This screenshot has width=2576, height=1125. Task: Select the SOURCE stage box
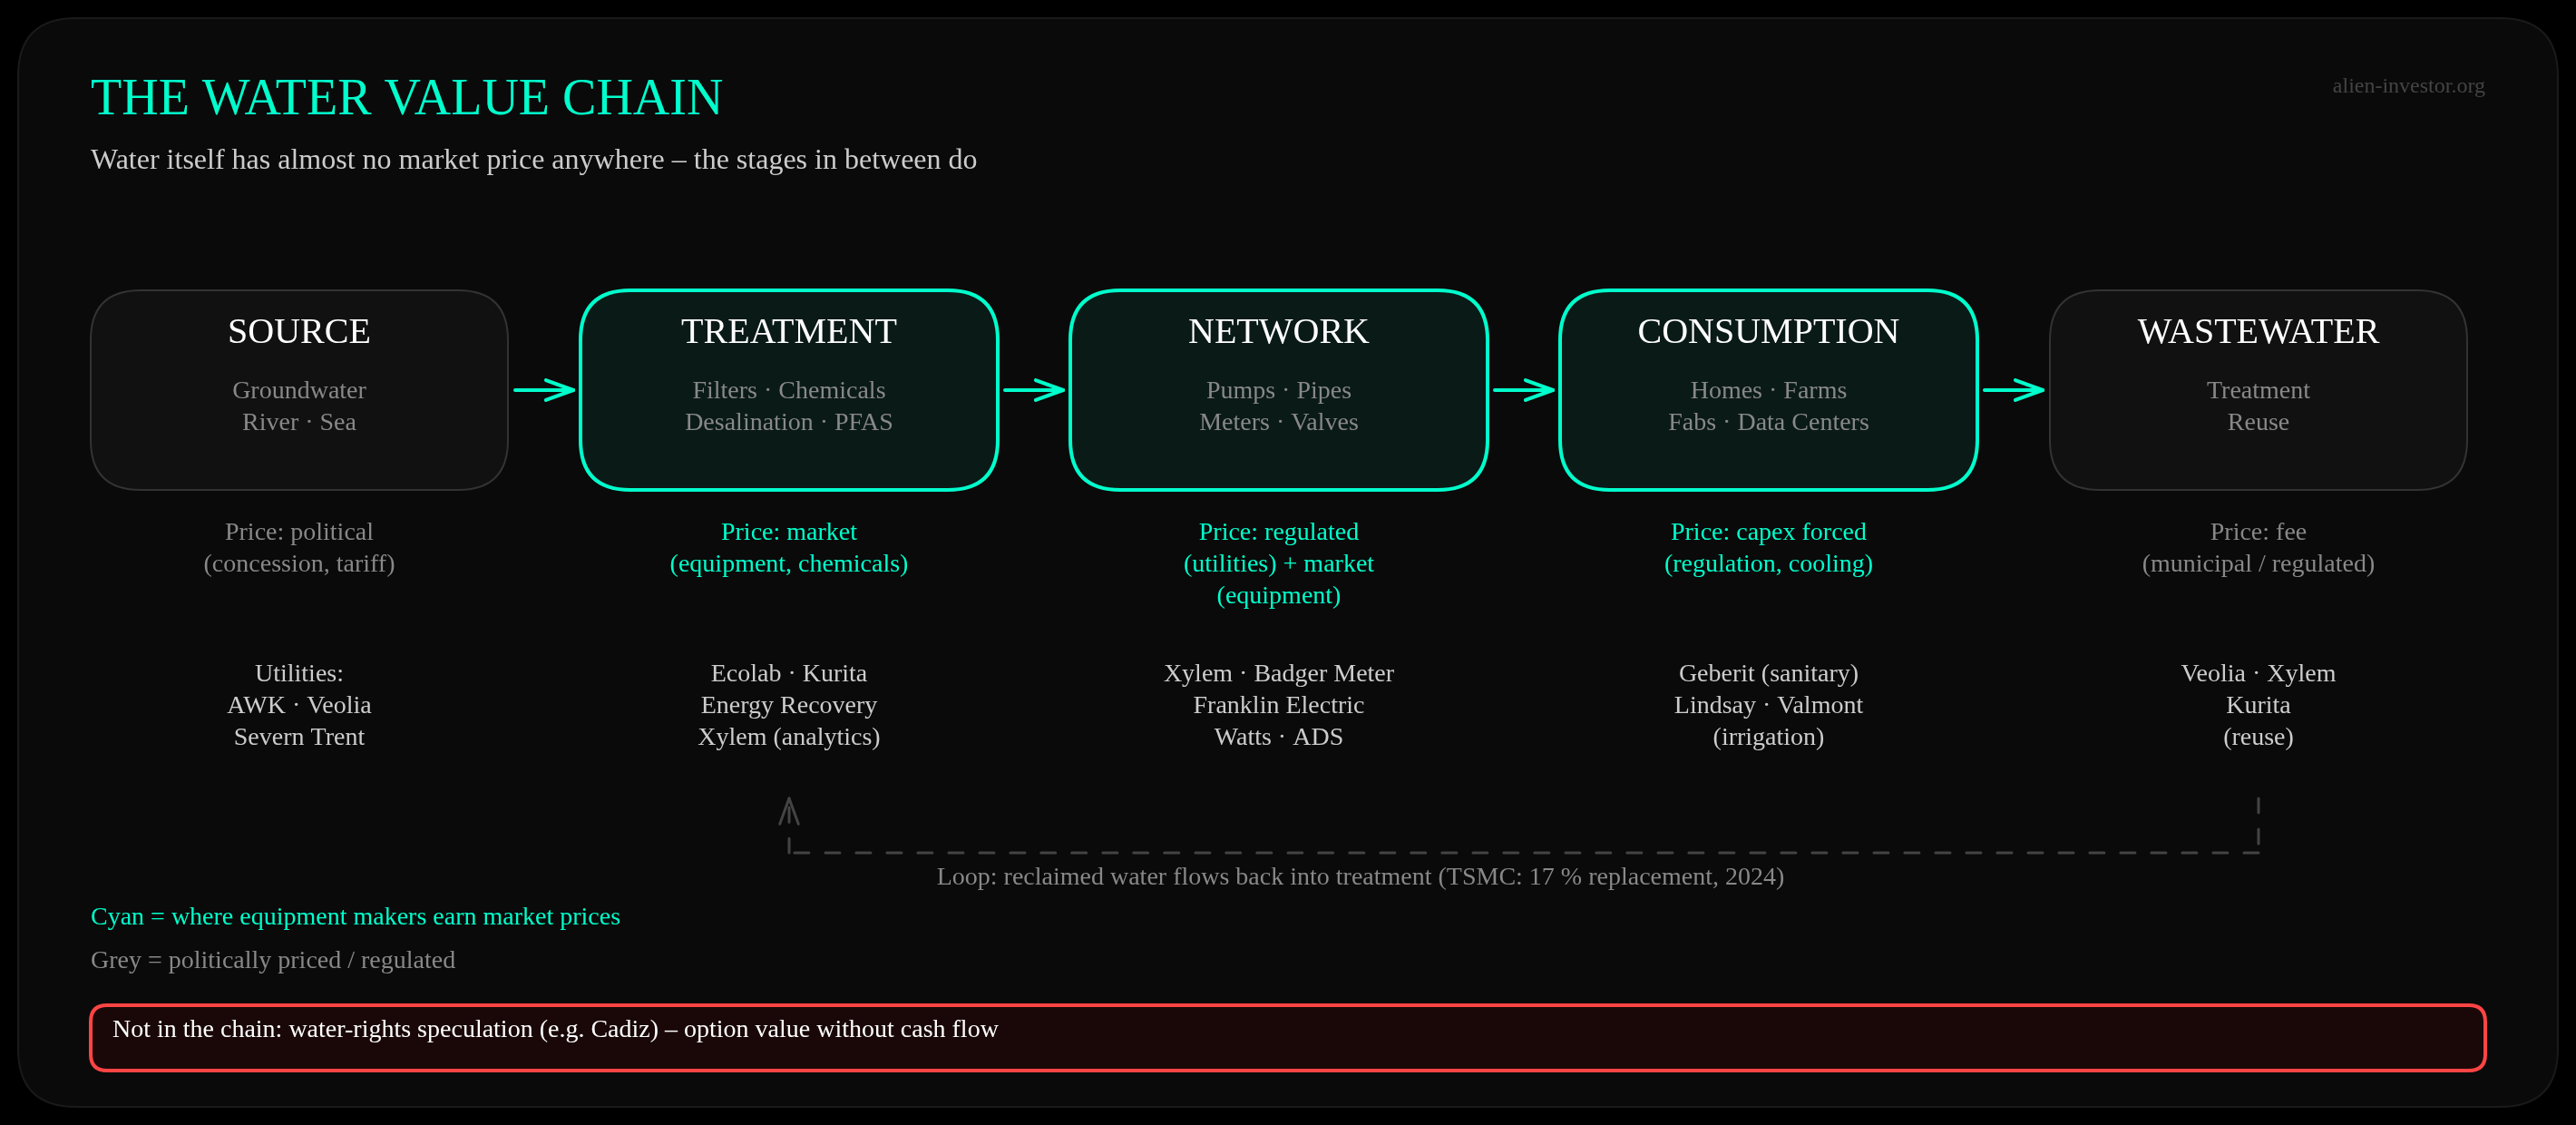click(x=299, y=390)
